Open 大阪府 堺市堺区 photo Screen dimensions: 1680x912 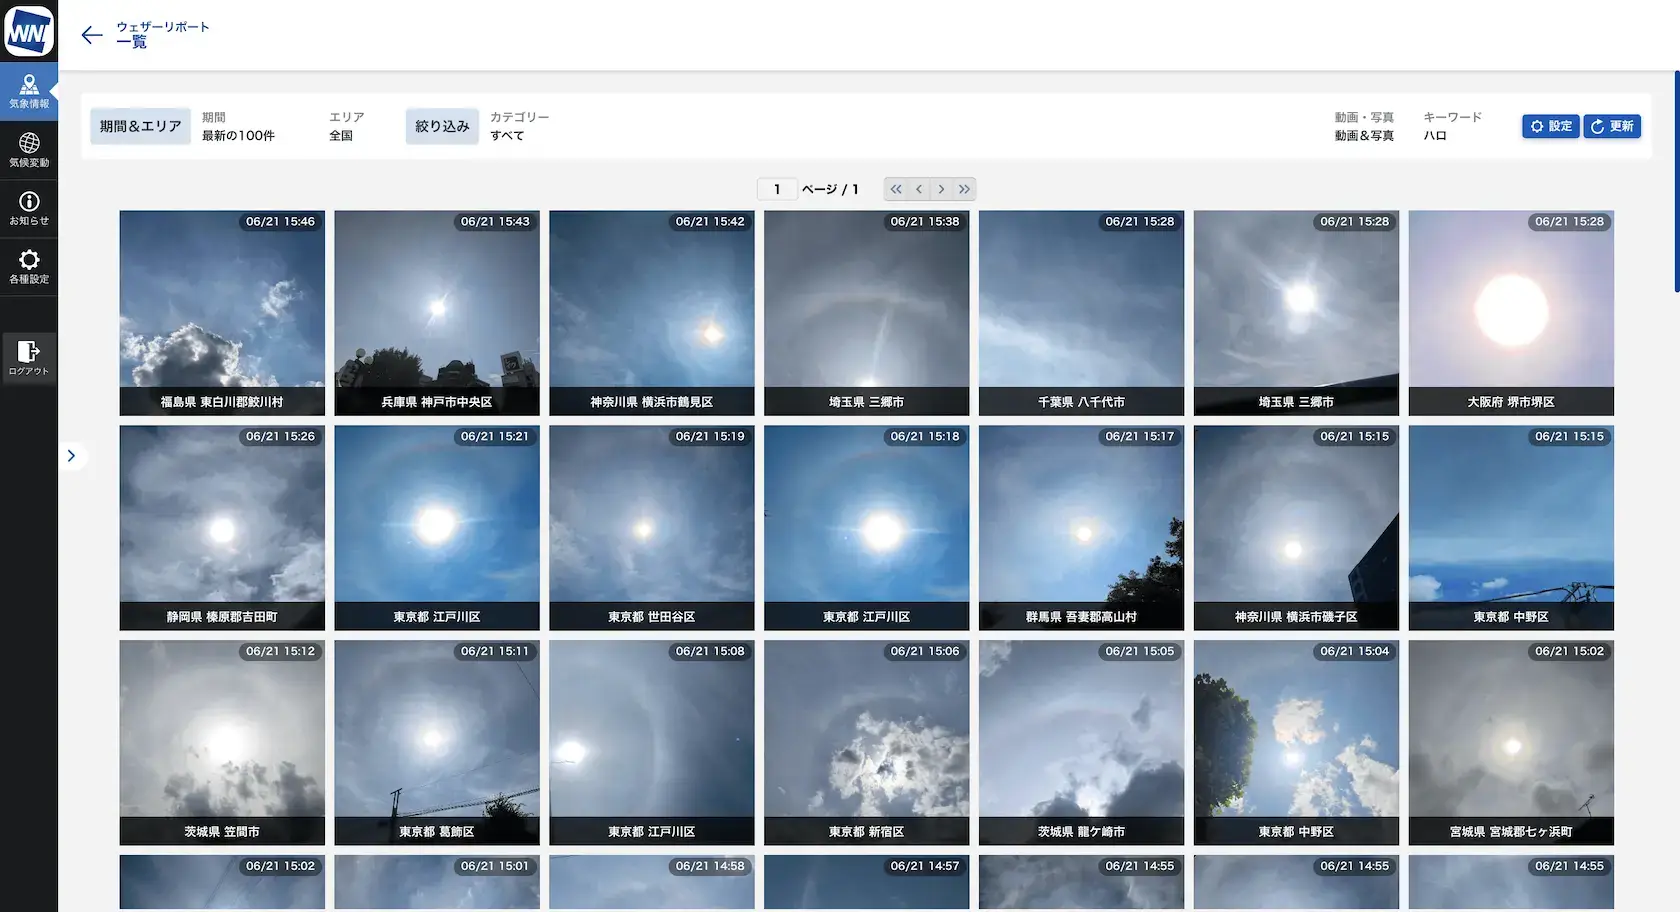[1511, 313]
